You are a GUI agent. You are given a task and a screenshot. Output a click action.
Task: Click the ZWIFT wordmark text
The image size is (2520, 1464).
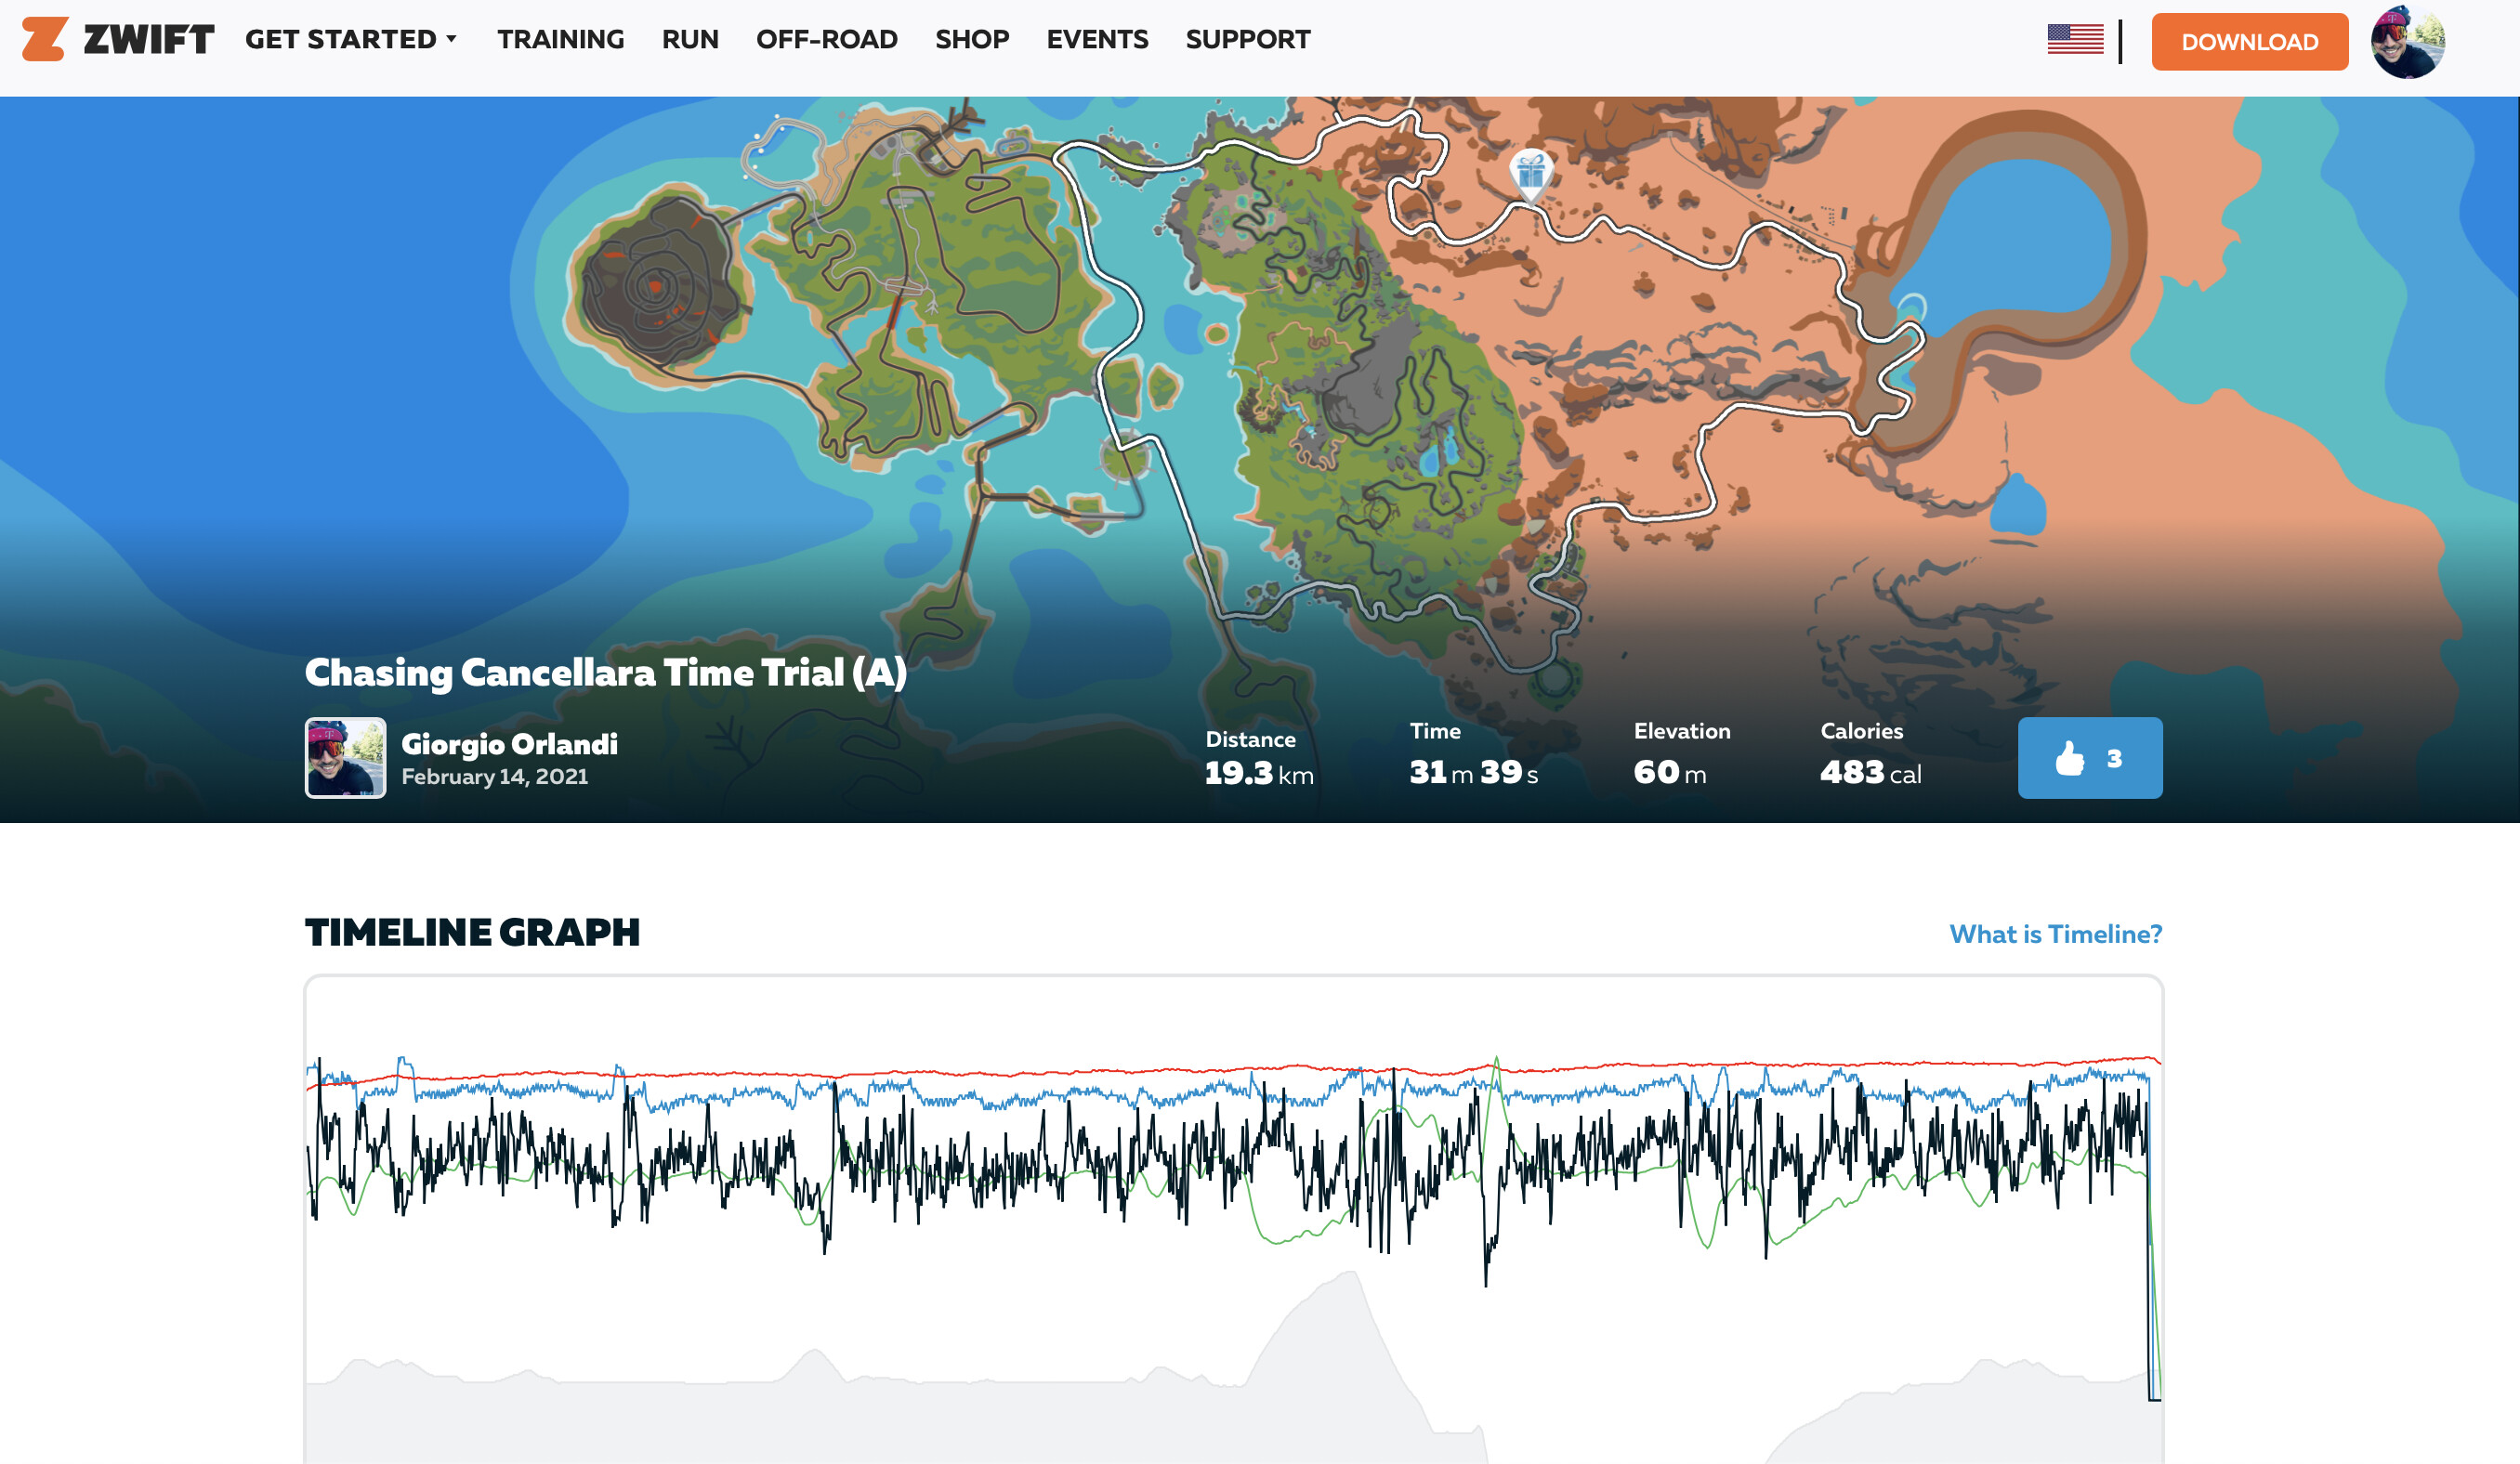[x=148, y=39]
